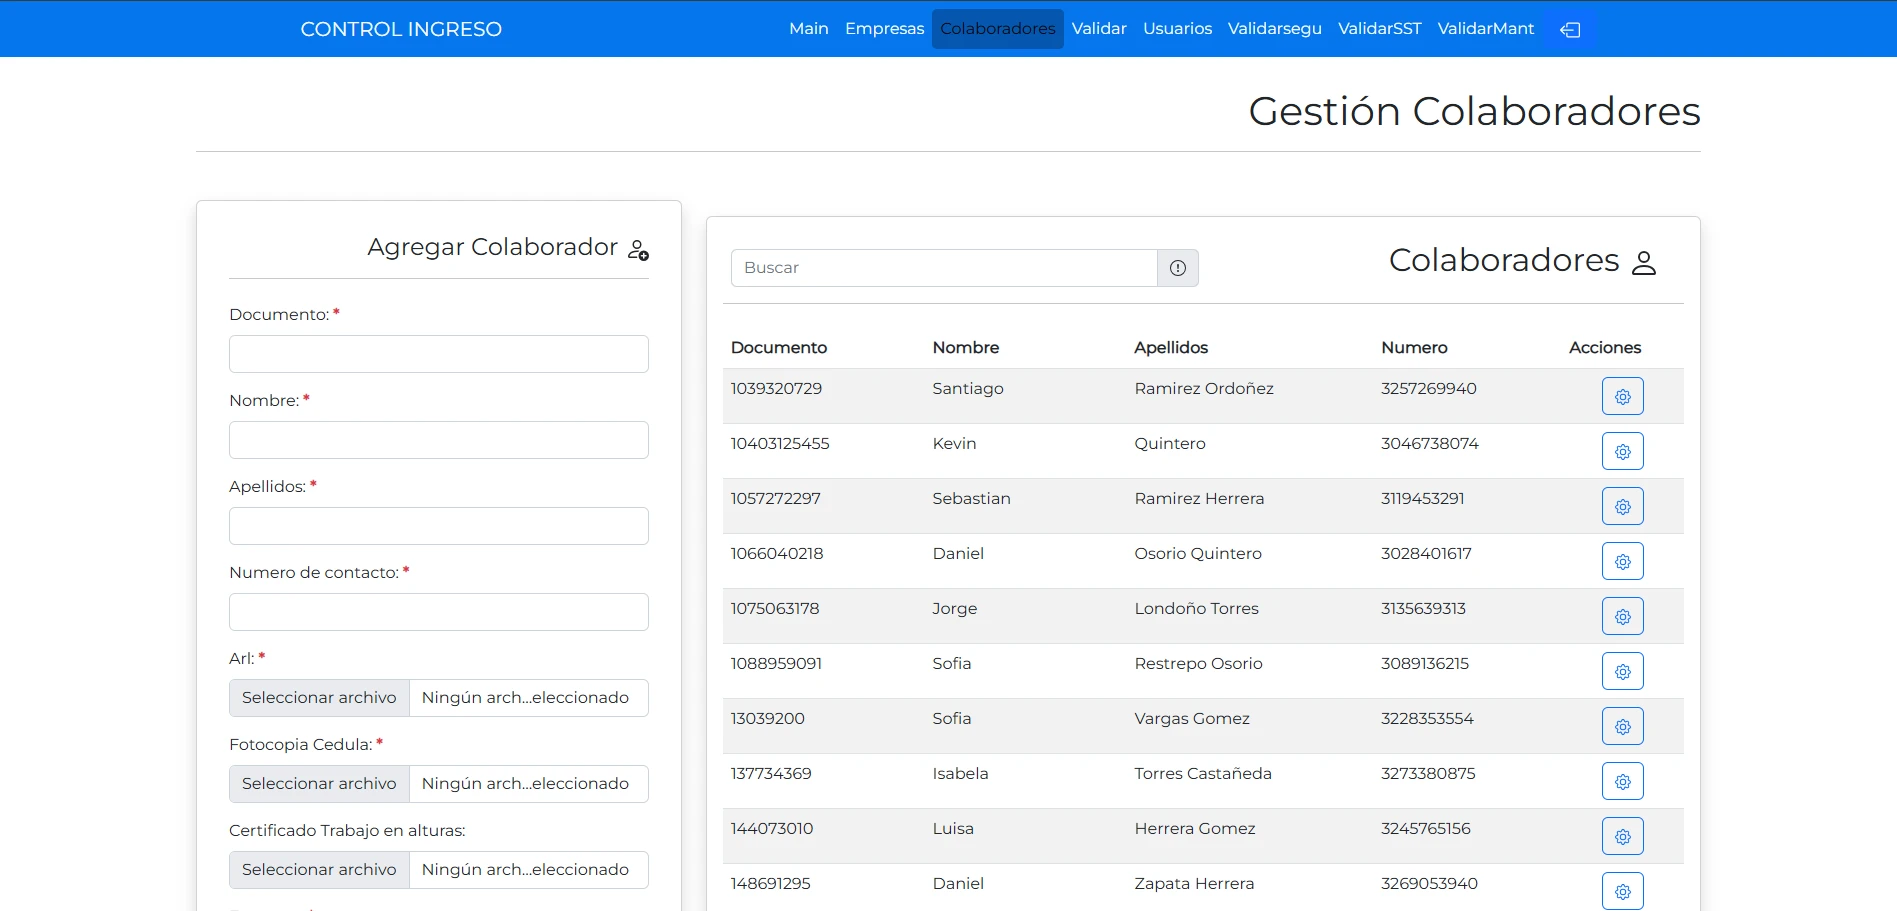The width and height of the screenshot is (1897, 911).
Task: Open gear actions for Jorge Londoño Torres
Action: pos(1622,617)
